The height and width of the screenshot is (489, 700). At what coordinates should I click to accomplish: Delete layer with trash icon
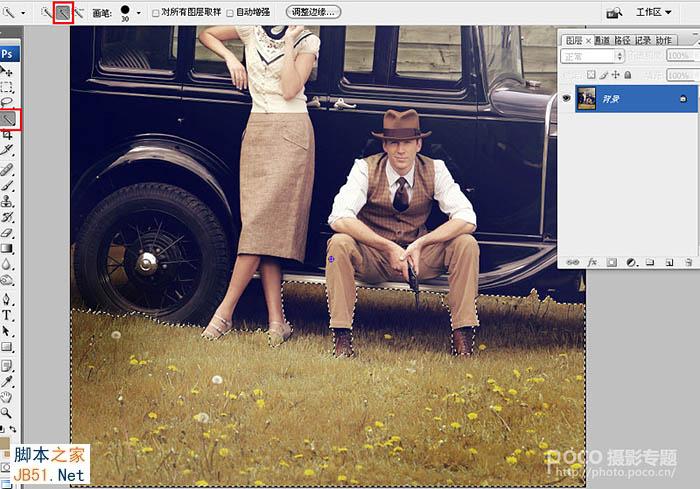(x=689, y=262)
